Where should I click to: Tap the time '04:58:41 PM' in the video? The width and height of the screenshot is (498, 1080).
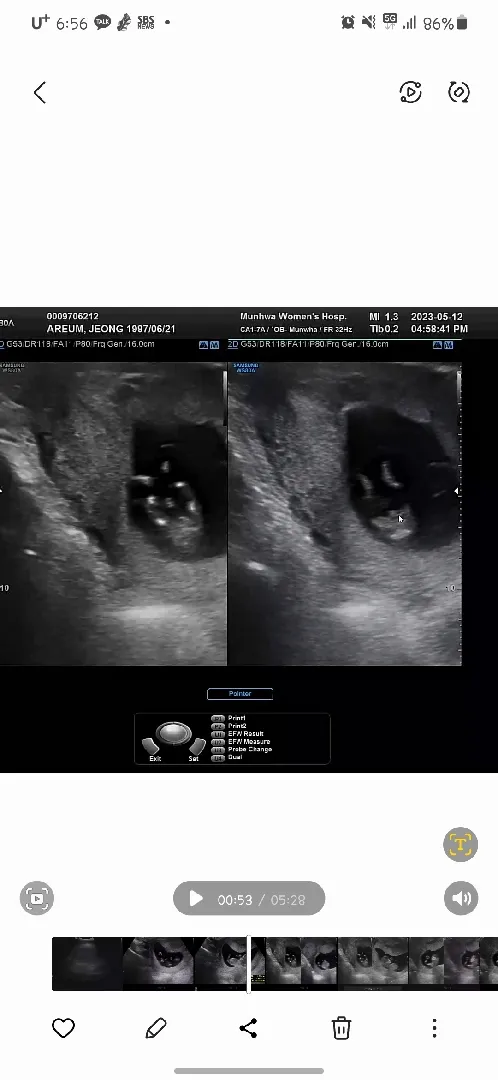439,329
